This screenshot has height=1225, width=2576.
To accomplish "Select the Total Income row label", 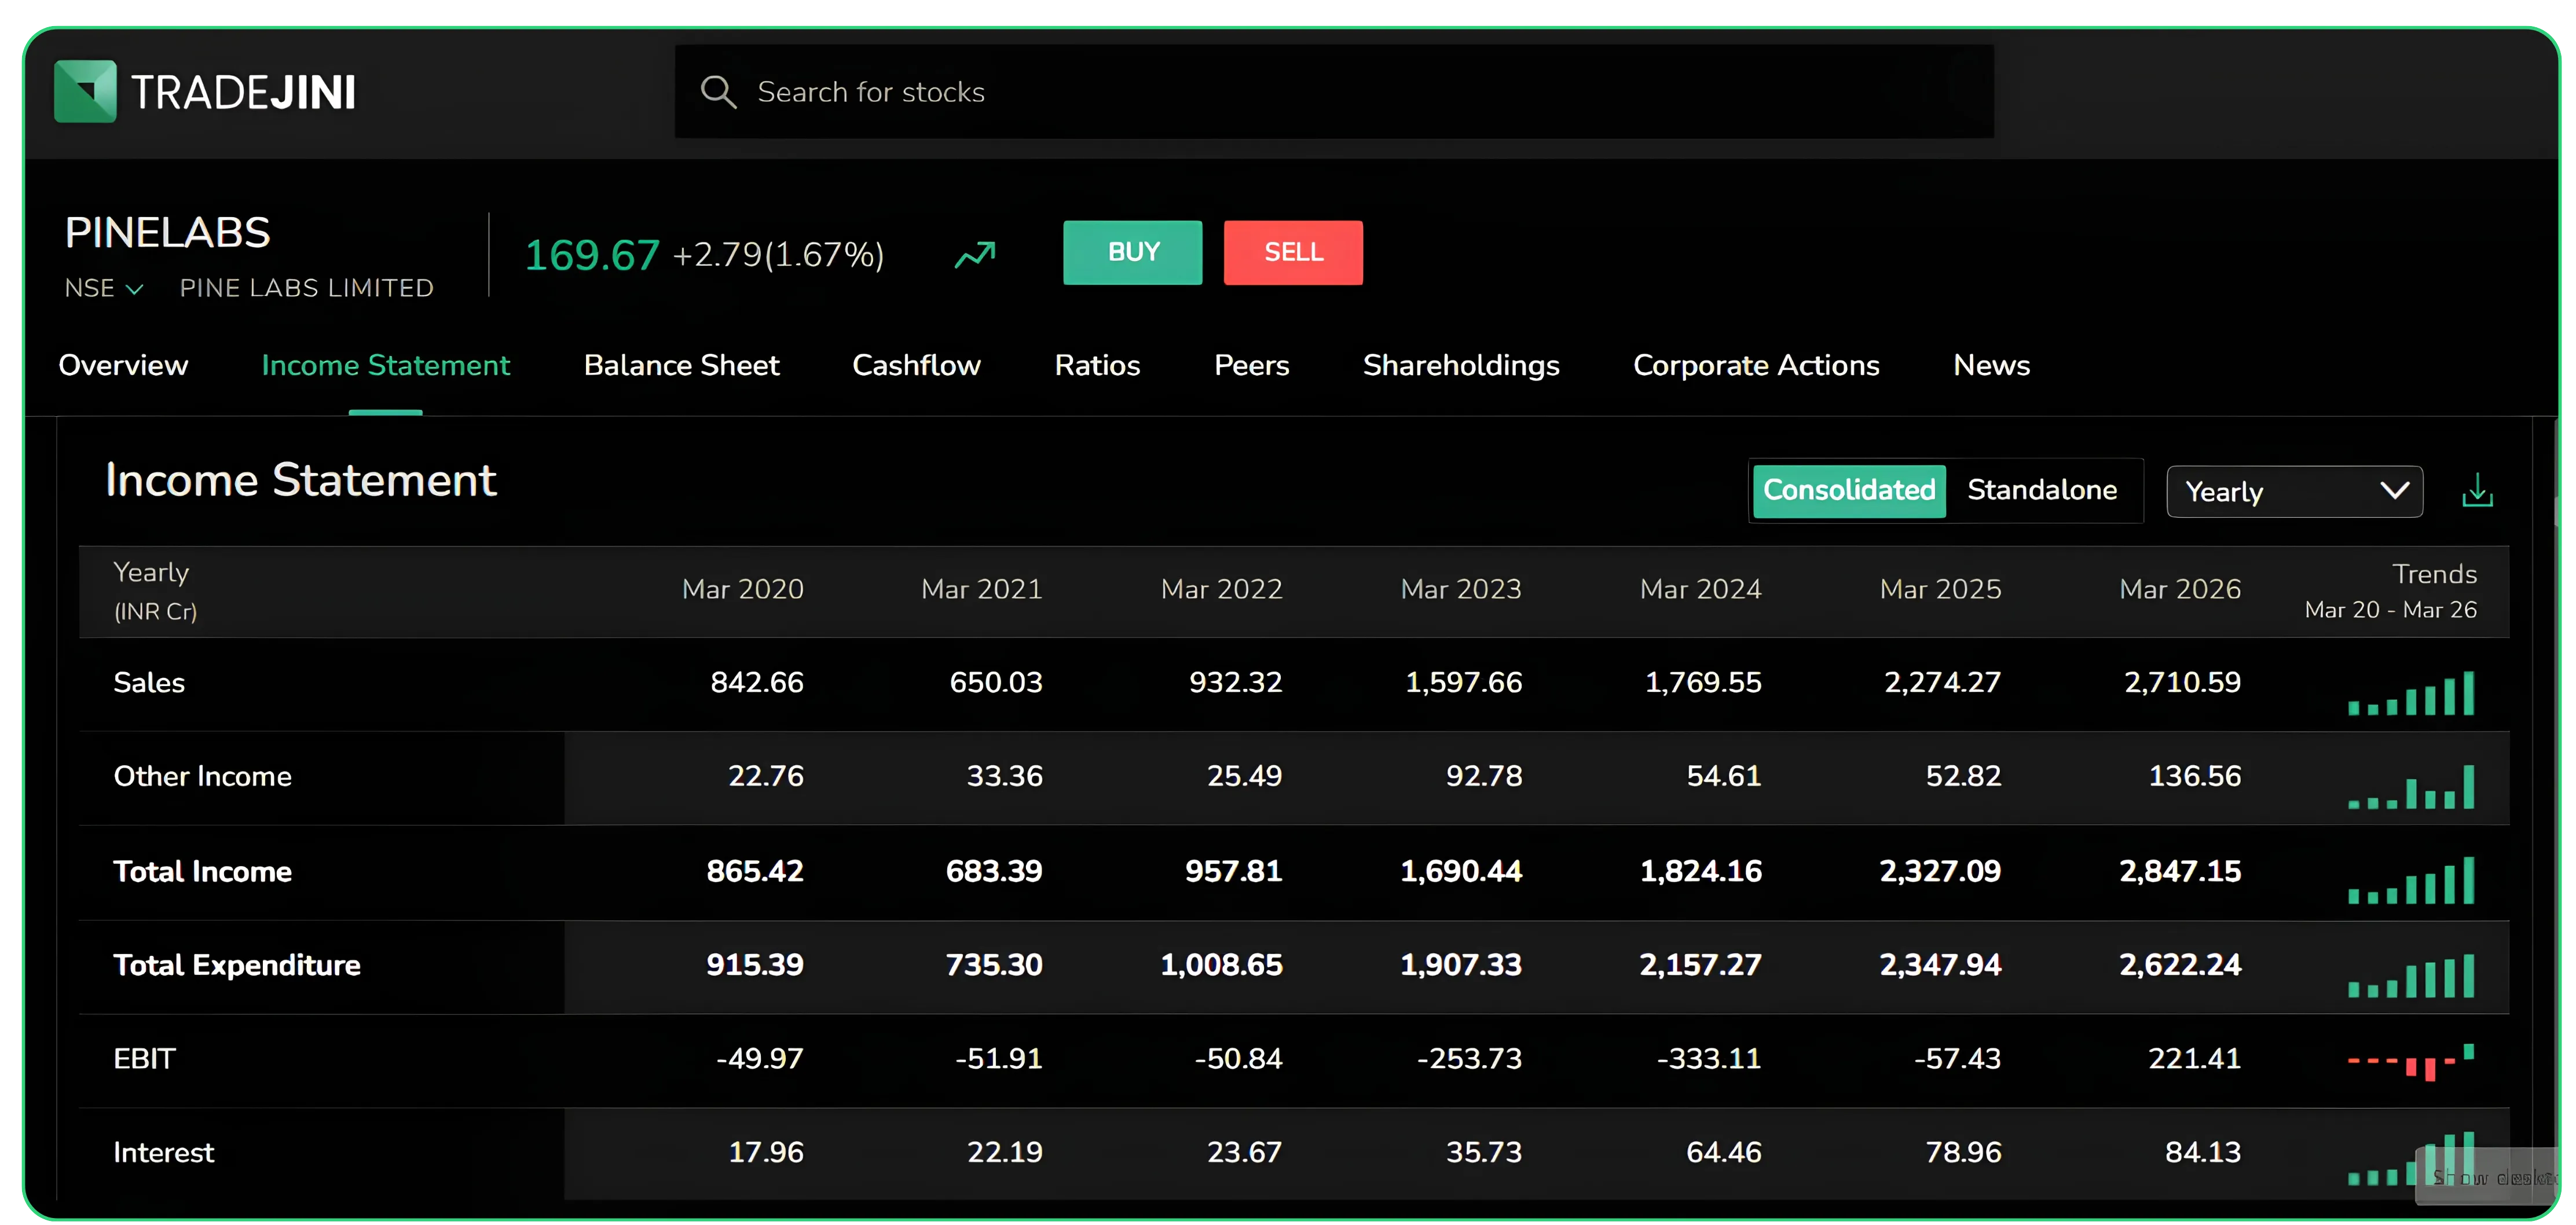I will point(202,871).
